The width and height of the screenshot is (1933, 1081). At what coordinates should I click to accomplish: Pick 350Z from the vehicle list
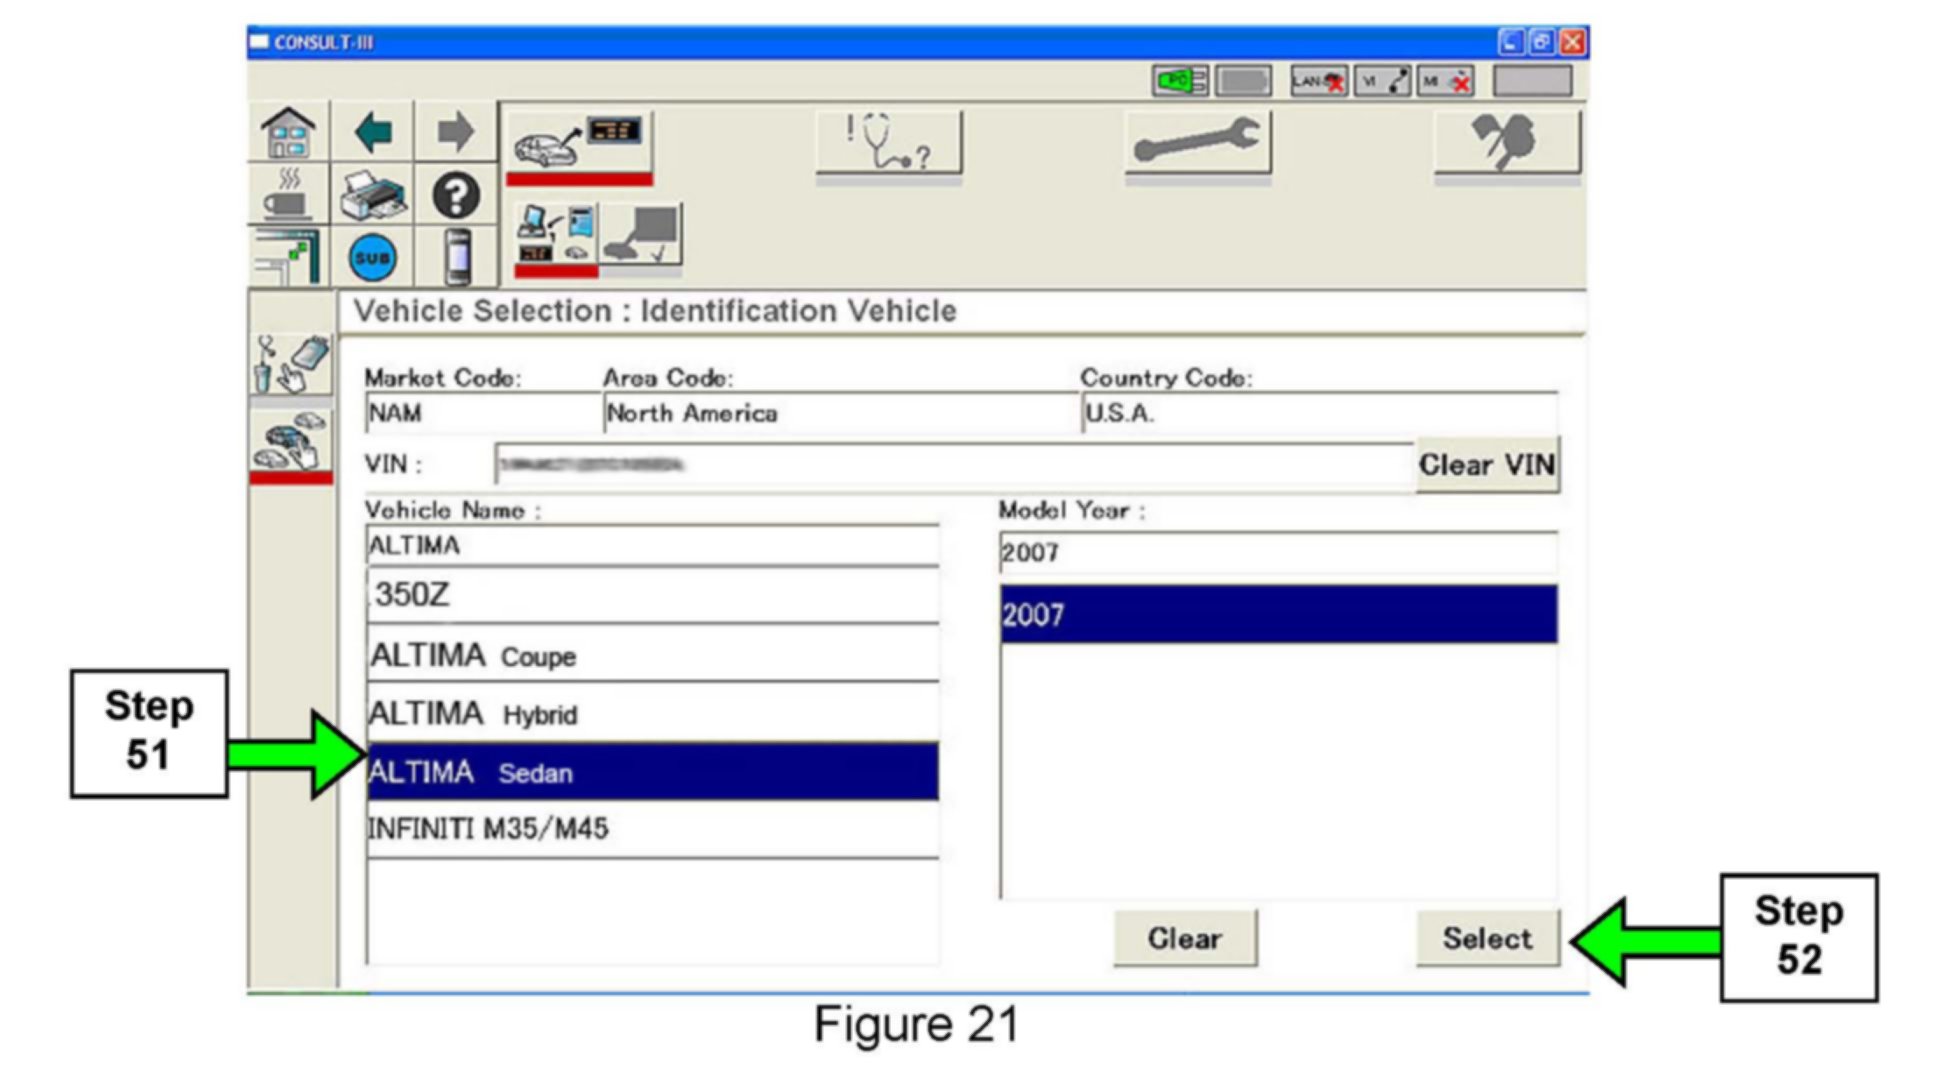pos(652,596)
